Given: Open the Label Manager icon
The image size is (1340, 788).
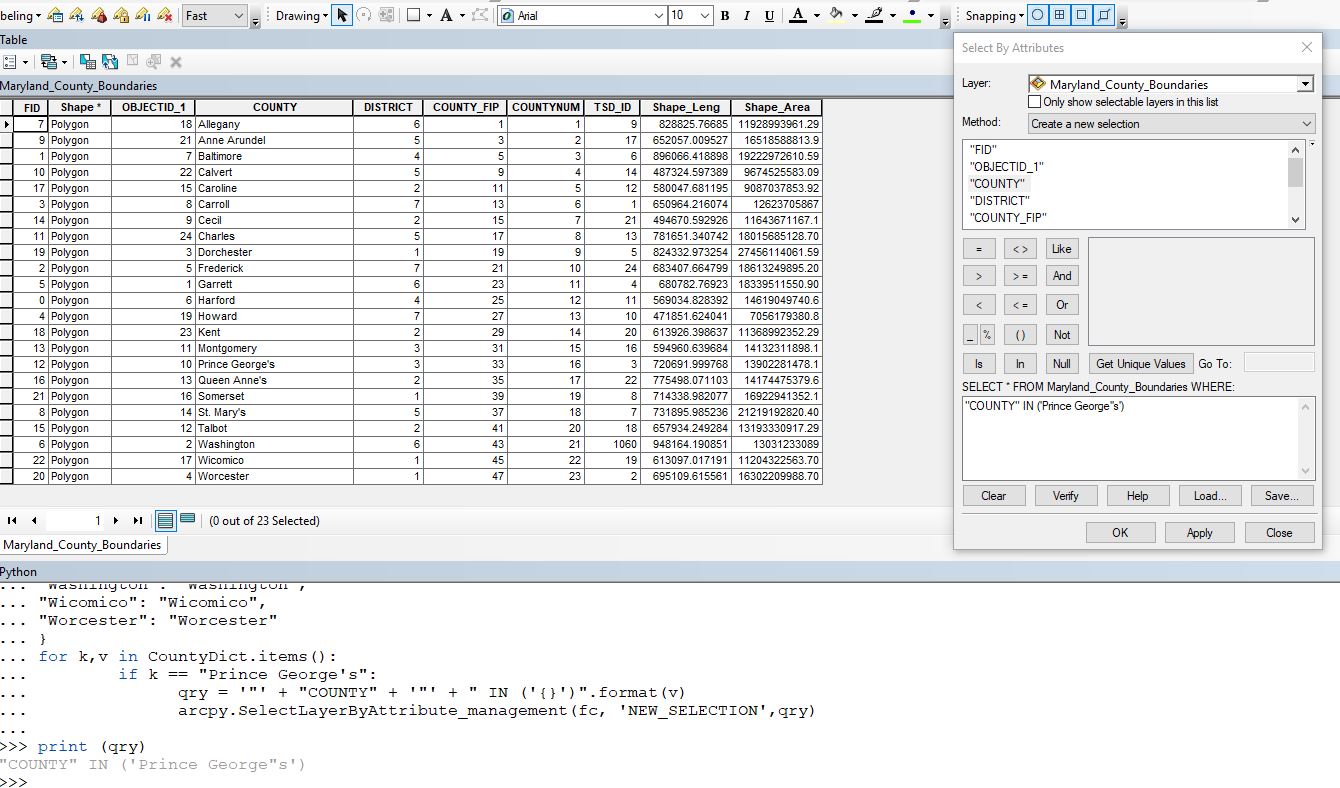Looking at the screenshot, I should tap(55, 16).
